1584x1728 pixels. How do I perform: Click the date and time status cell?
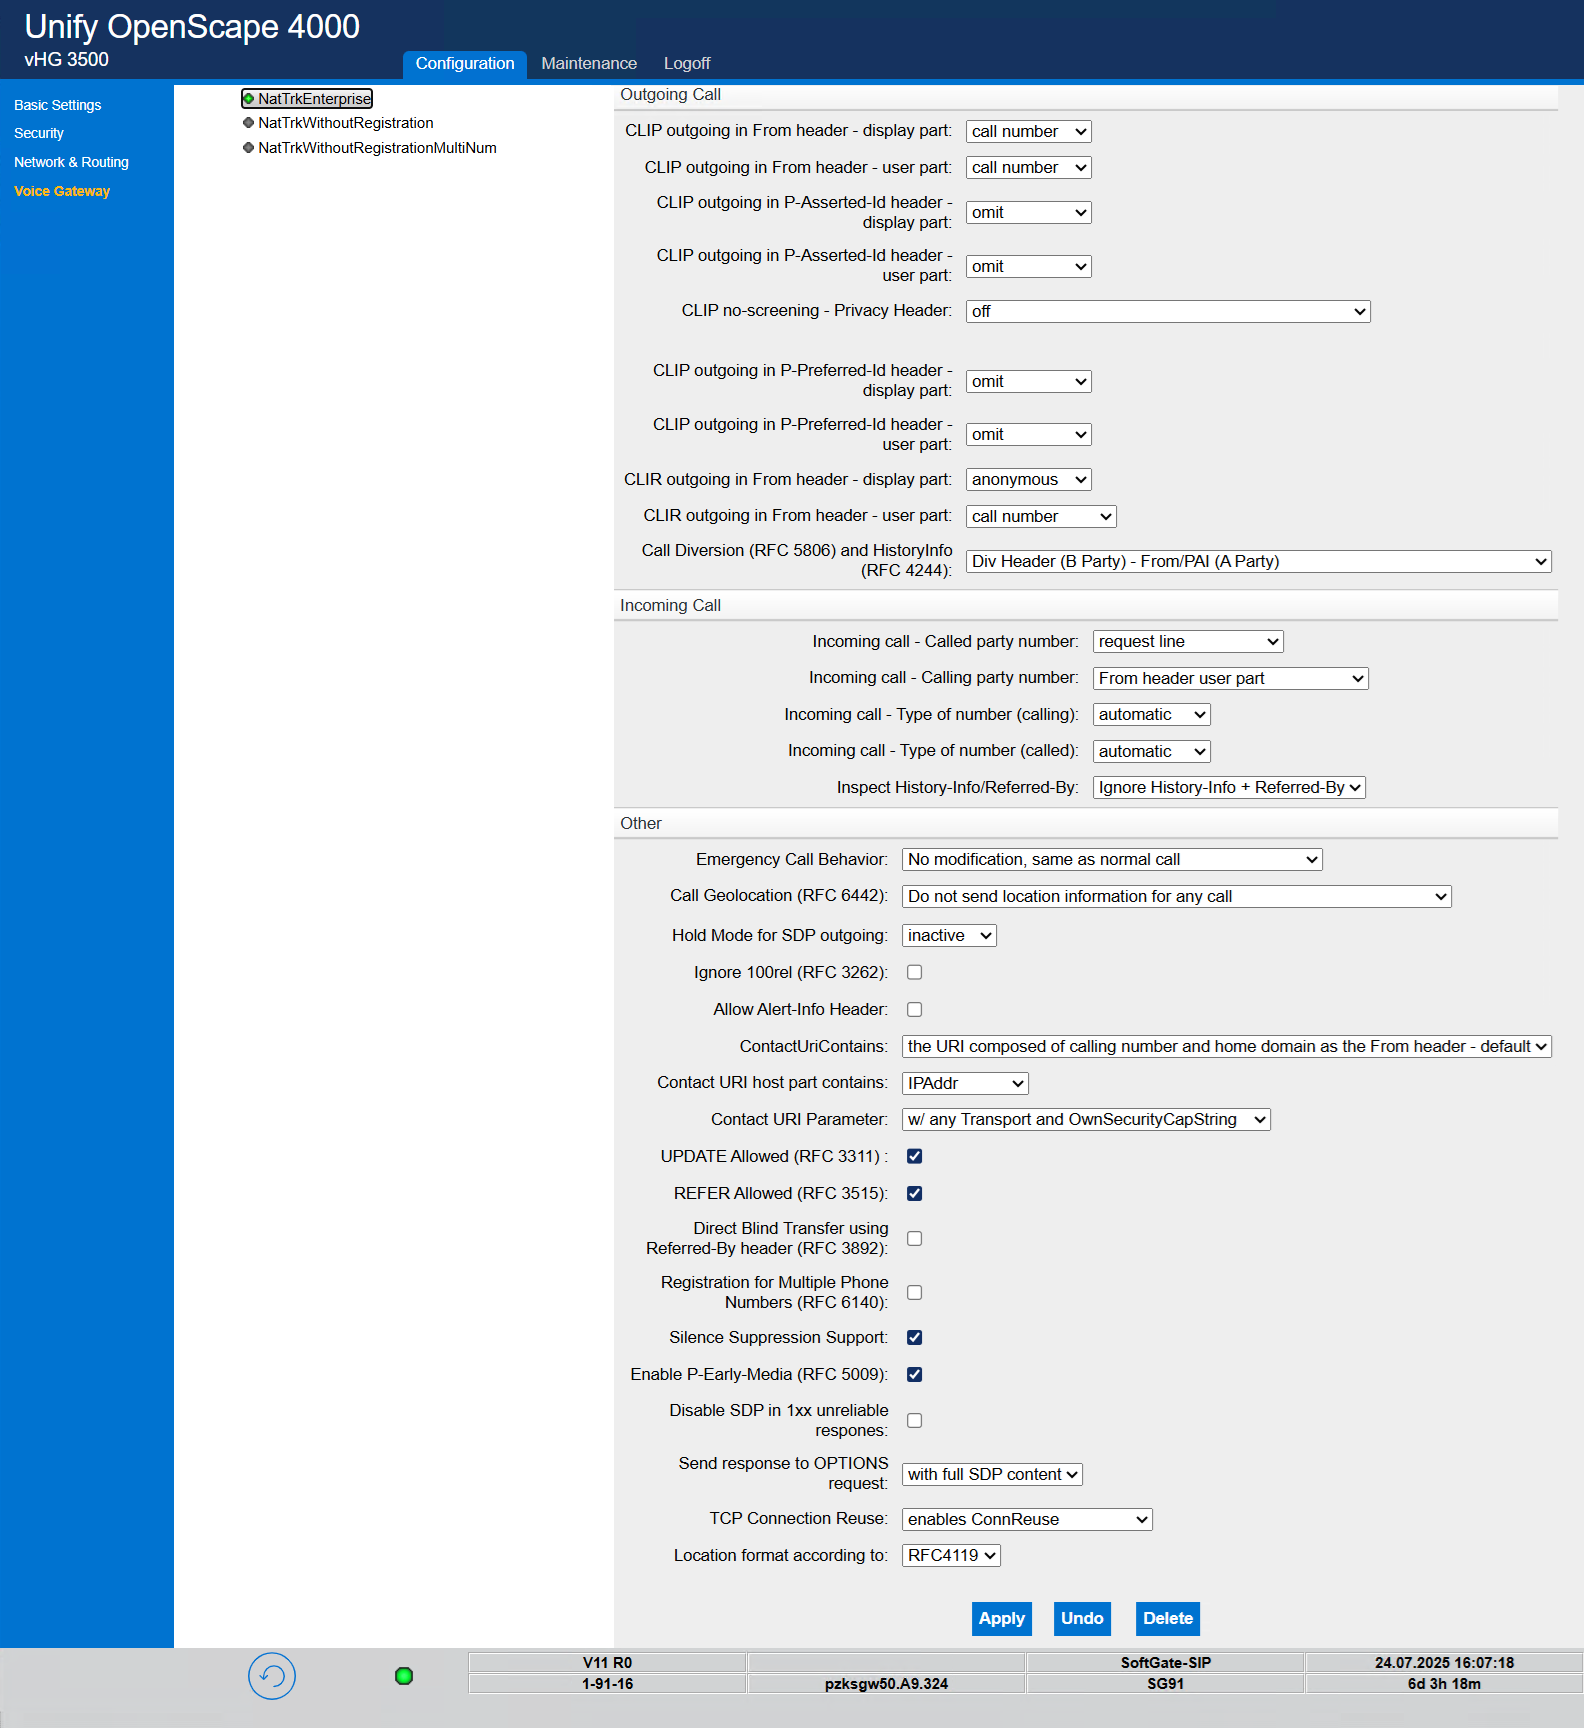click(1444, 1662)
